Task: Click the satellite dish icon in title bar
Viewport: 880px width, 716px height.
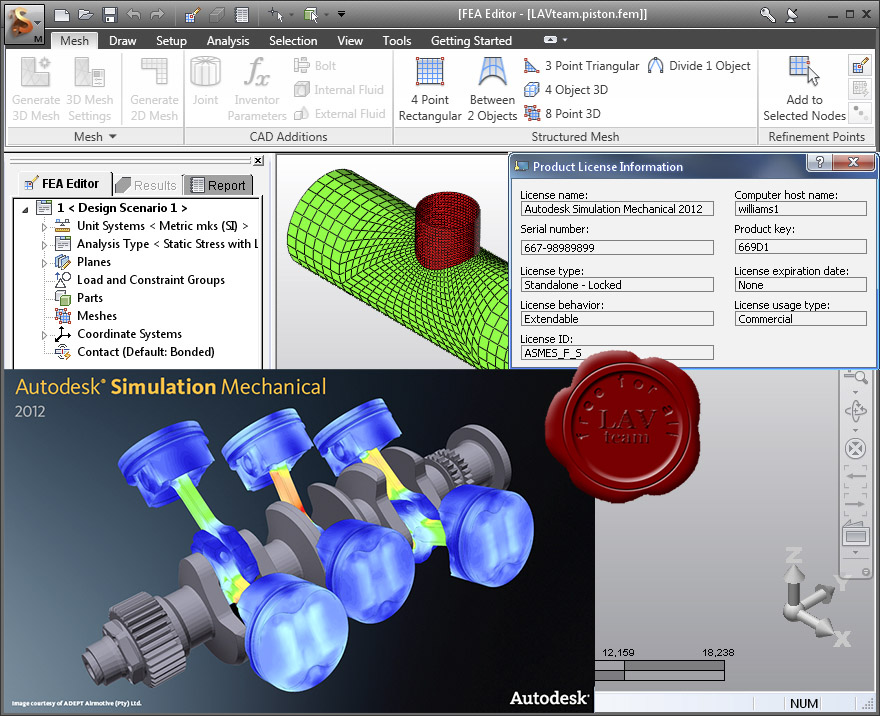Action: coord(792,15)
